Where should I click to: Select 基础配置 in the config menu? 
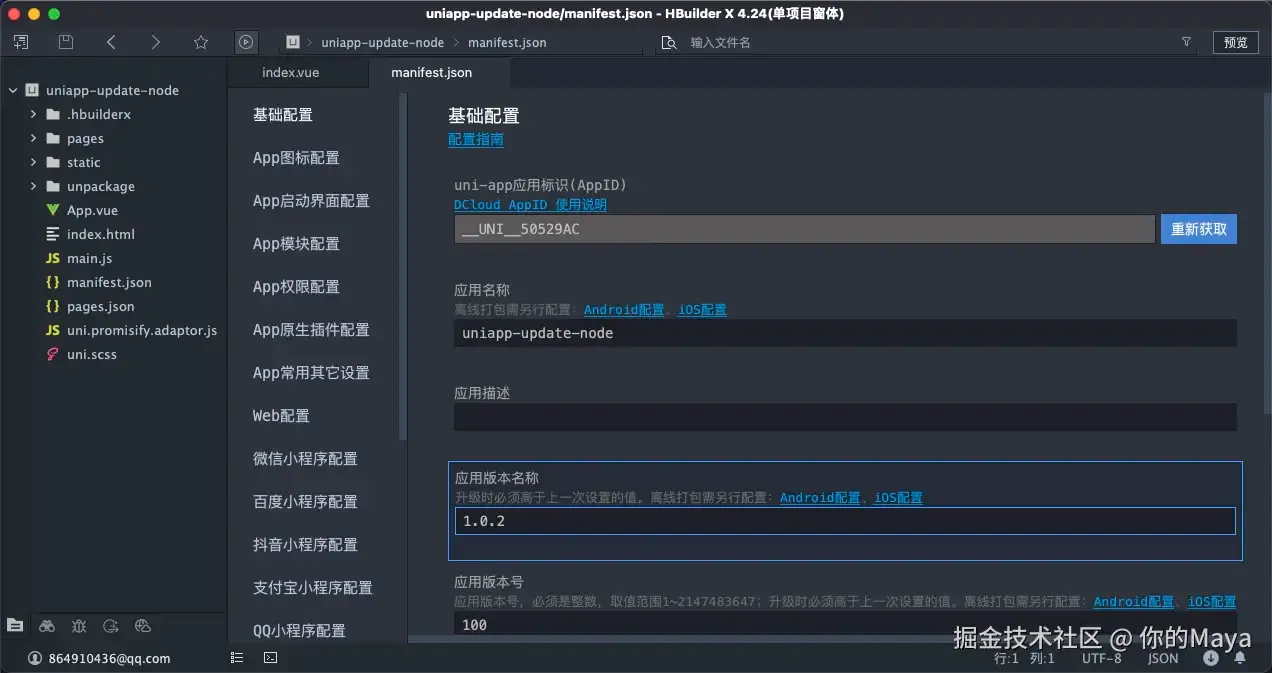point(283,115)
